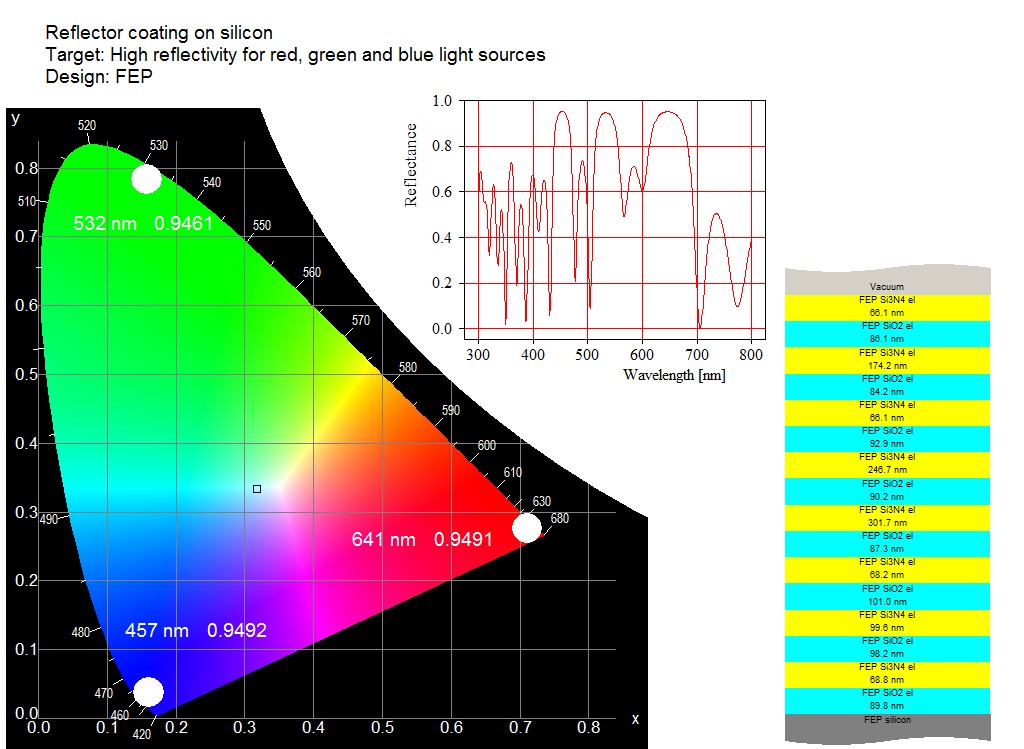The height and width of the screenshot is (749, 1024).
Task: Click the 490 wavelength label on the spectral locus
Action: click(49, 520)
